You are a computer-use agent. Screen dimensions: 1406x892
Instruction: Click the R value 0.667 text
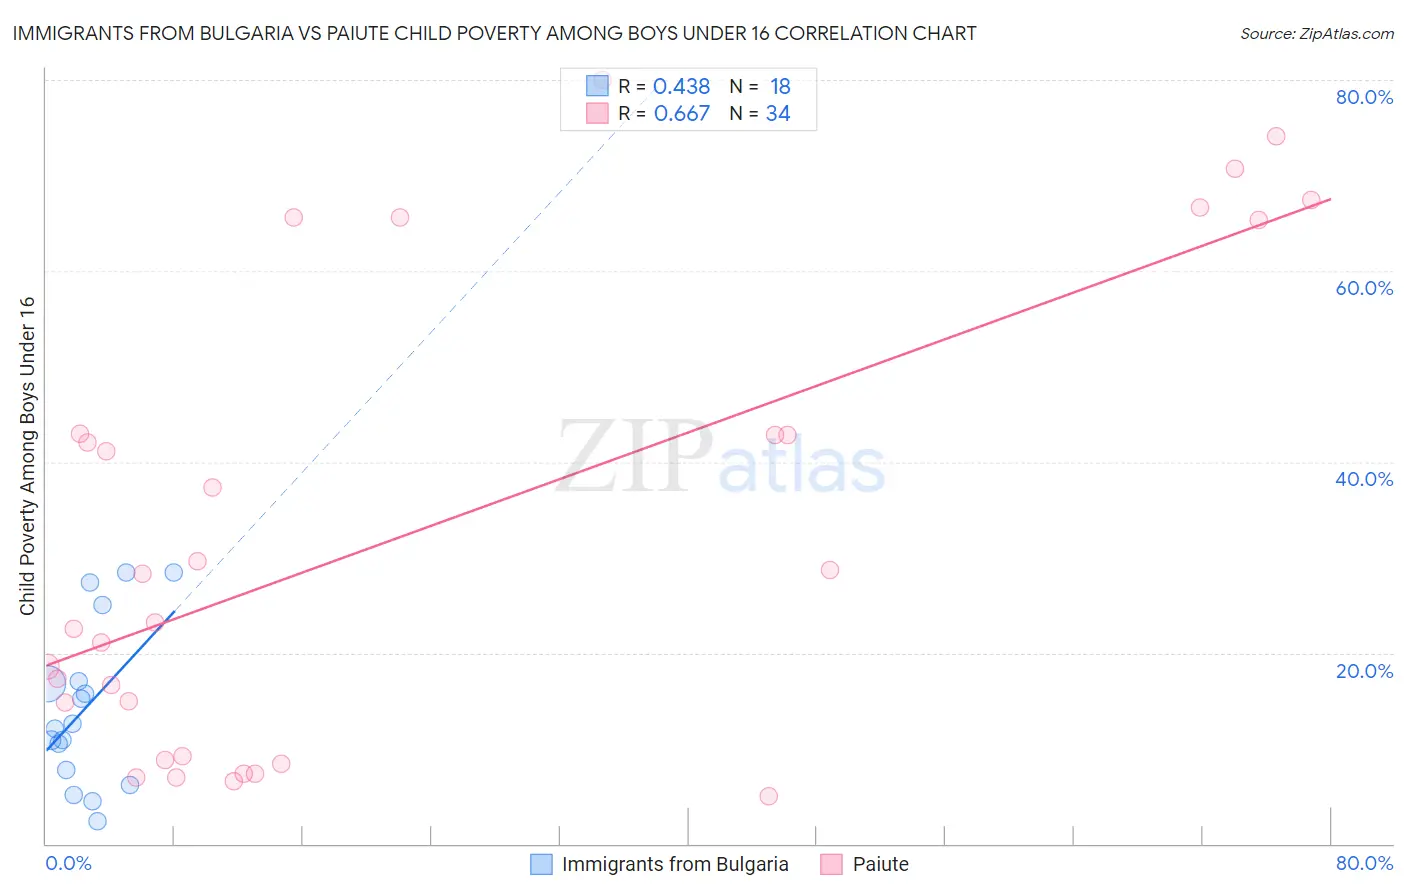point(681,113)
